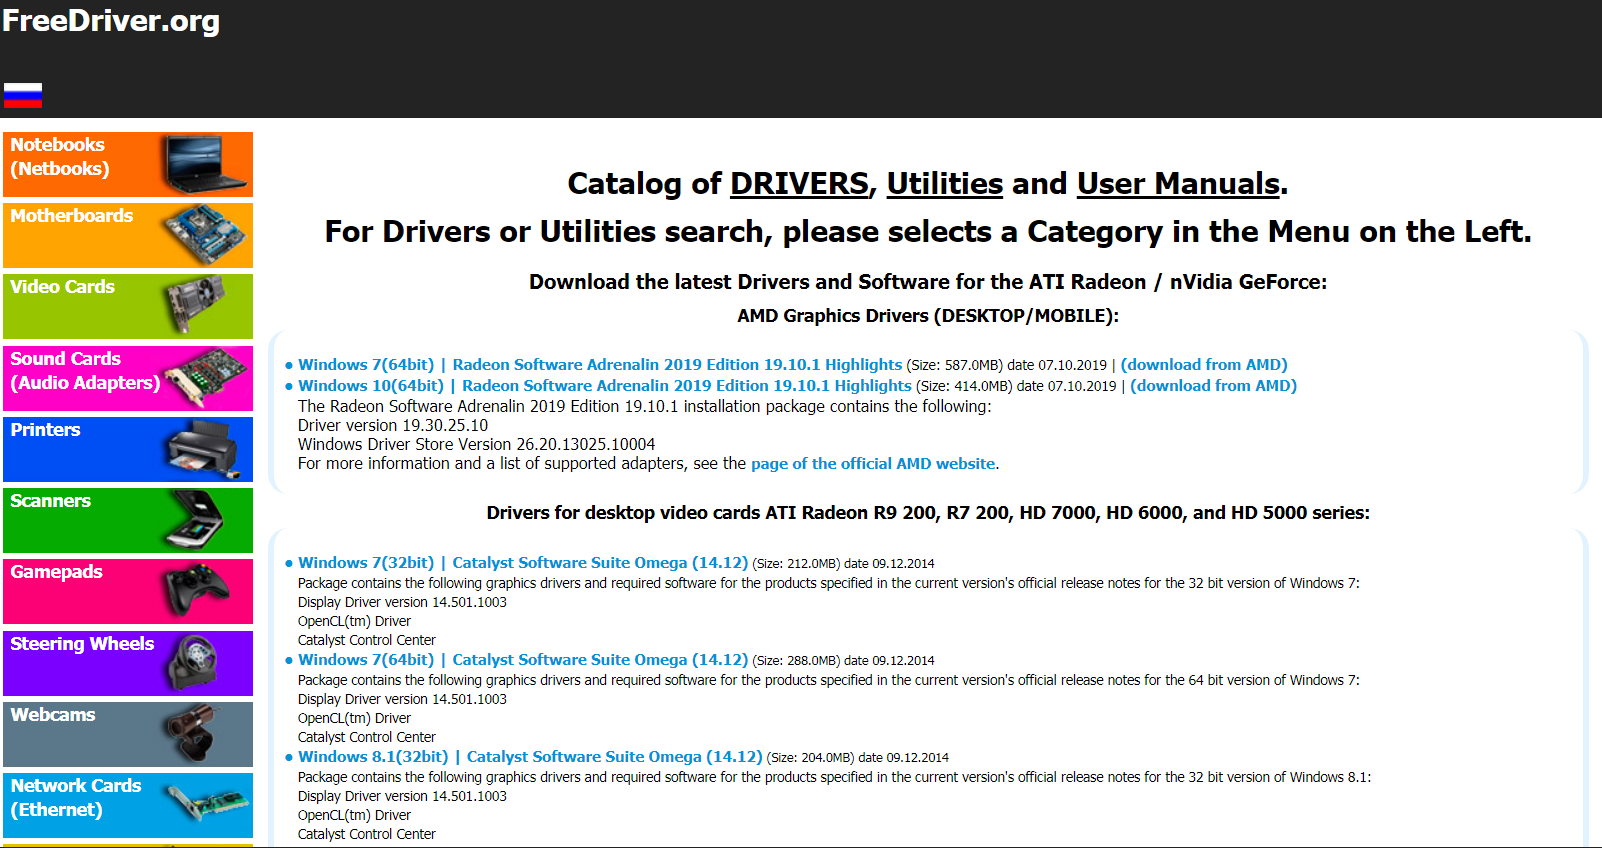Viewport: 1602px width, 848px height.
Task: Click the gamepad image in Gamepads tile
Action: [197, 590]
